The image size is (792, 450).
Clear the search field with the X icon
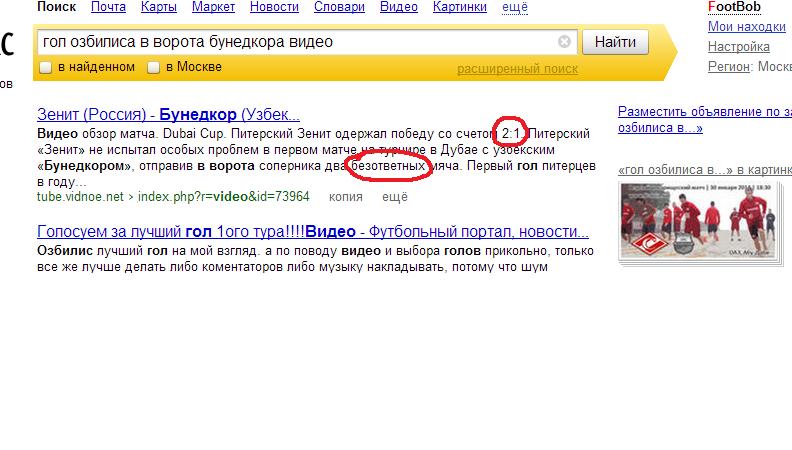(x=564, y=42)
